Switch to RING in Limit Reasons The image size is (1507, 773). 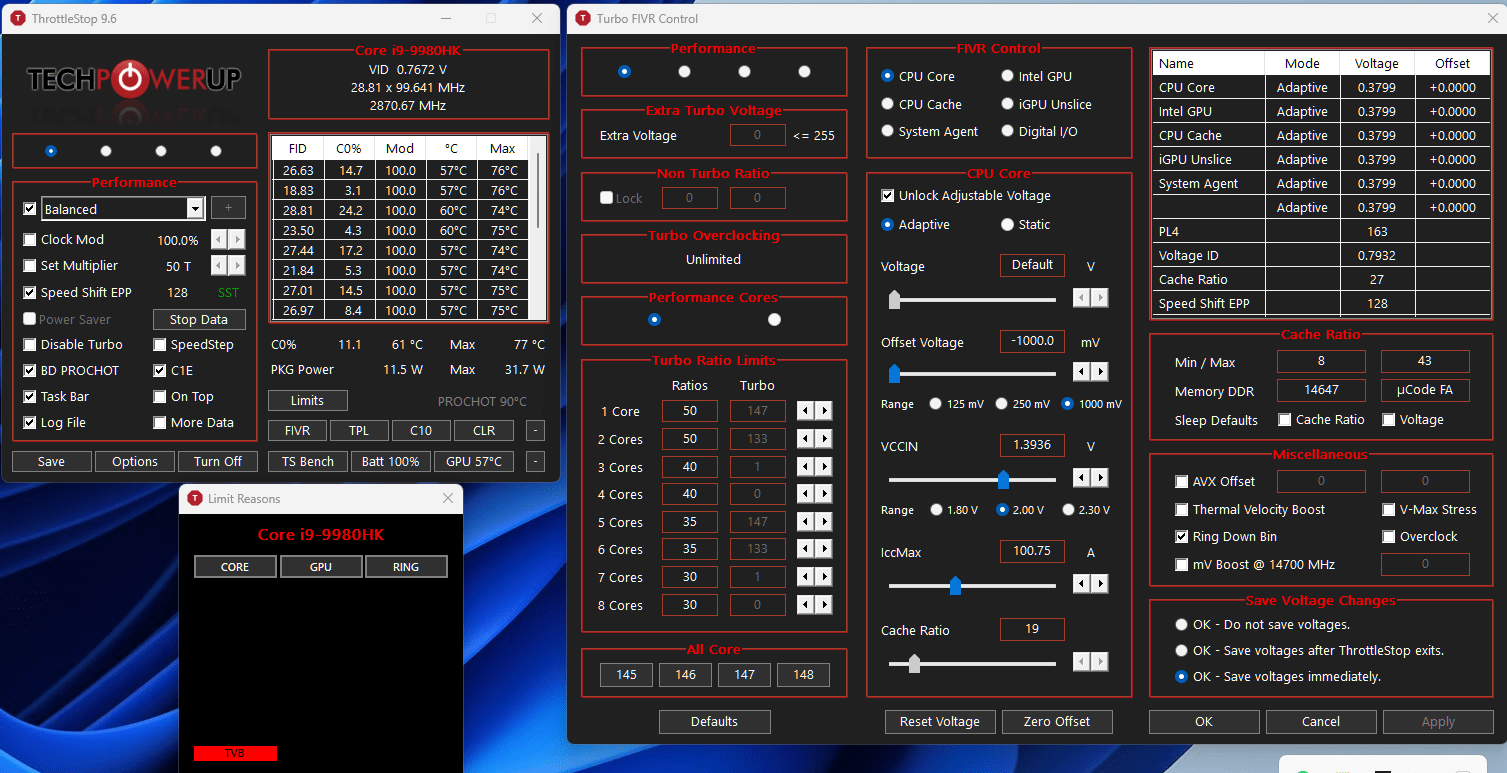click(x=406, y=566)
